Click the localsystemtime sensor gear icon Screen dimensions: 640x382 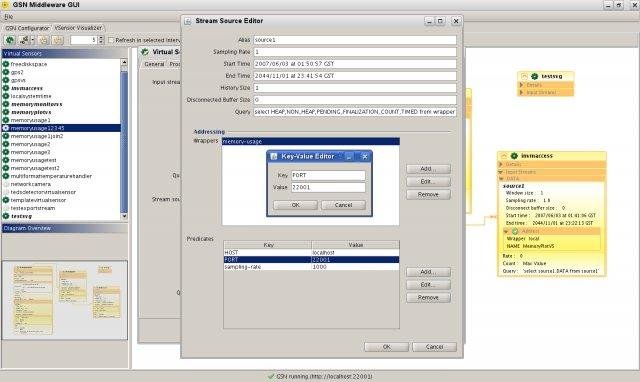[x=6, y=96]
